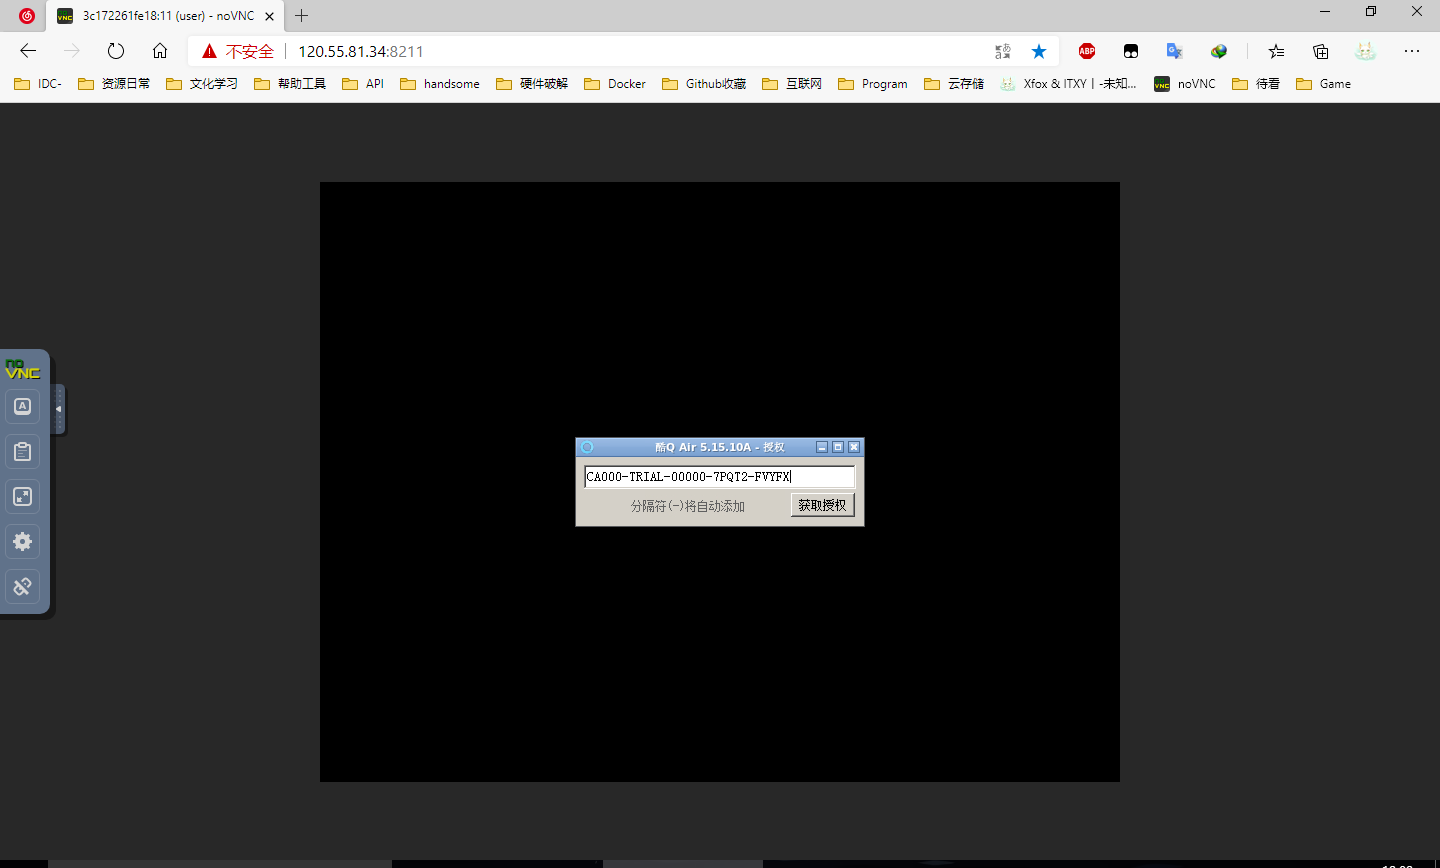The height and width of the screenshot is (868, 1440).
Task: Open the Docker bookmarks folder
Action: tap(615, 84)
